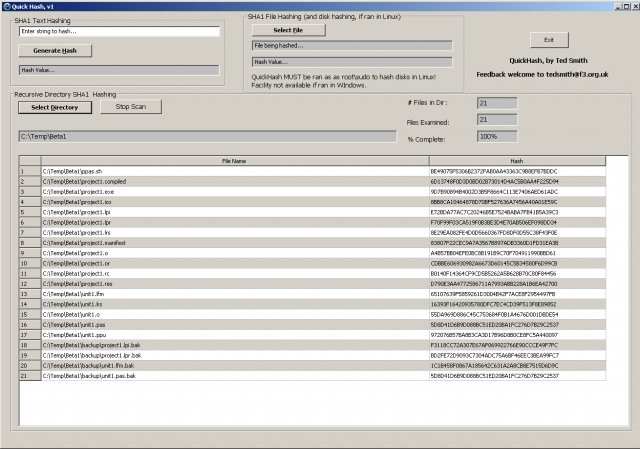Select the unit1.ppu file name cell
This screenshot has width=640, height=449.
tap(235, 335)
